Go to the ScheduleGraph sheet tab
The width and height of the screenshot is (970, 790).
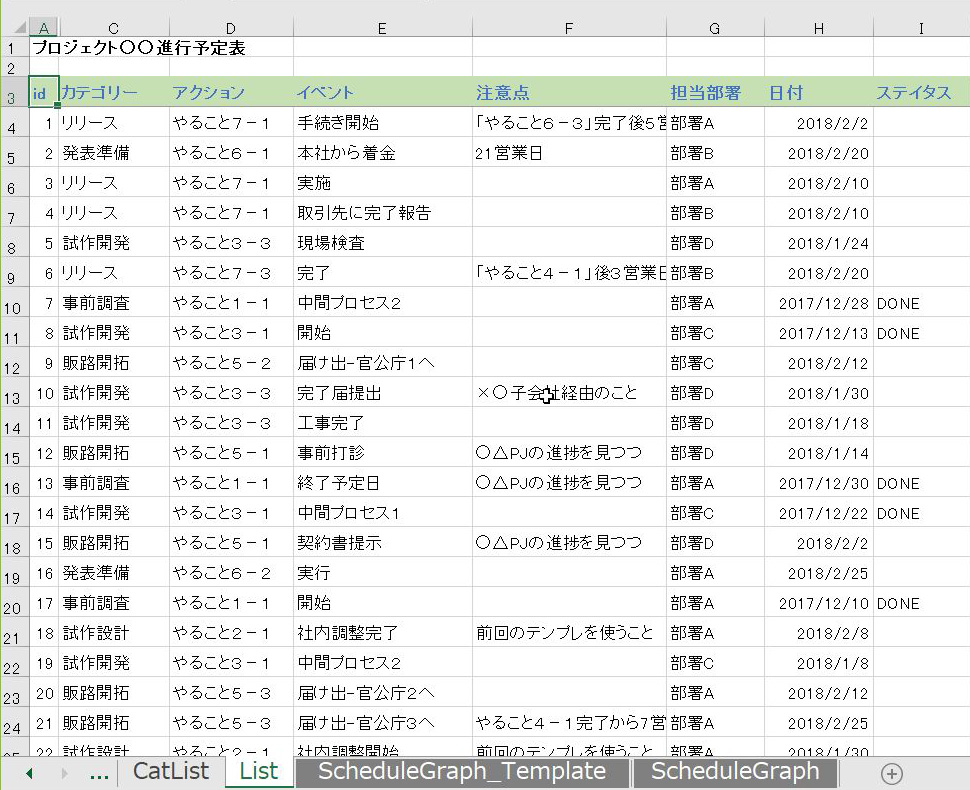pos(735,772)
